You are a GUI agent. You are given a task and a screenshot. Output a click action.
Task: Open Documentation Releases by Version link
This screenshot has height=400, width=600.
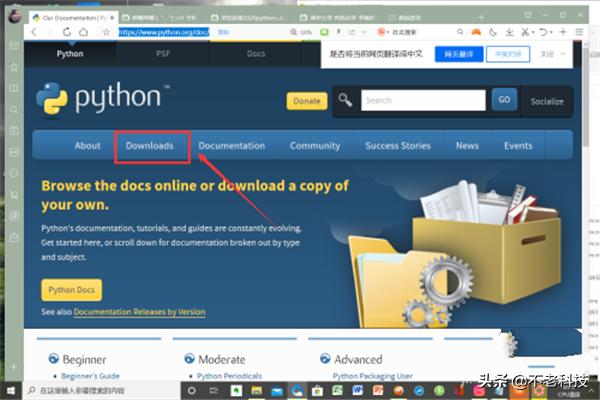tap(139, 312)
